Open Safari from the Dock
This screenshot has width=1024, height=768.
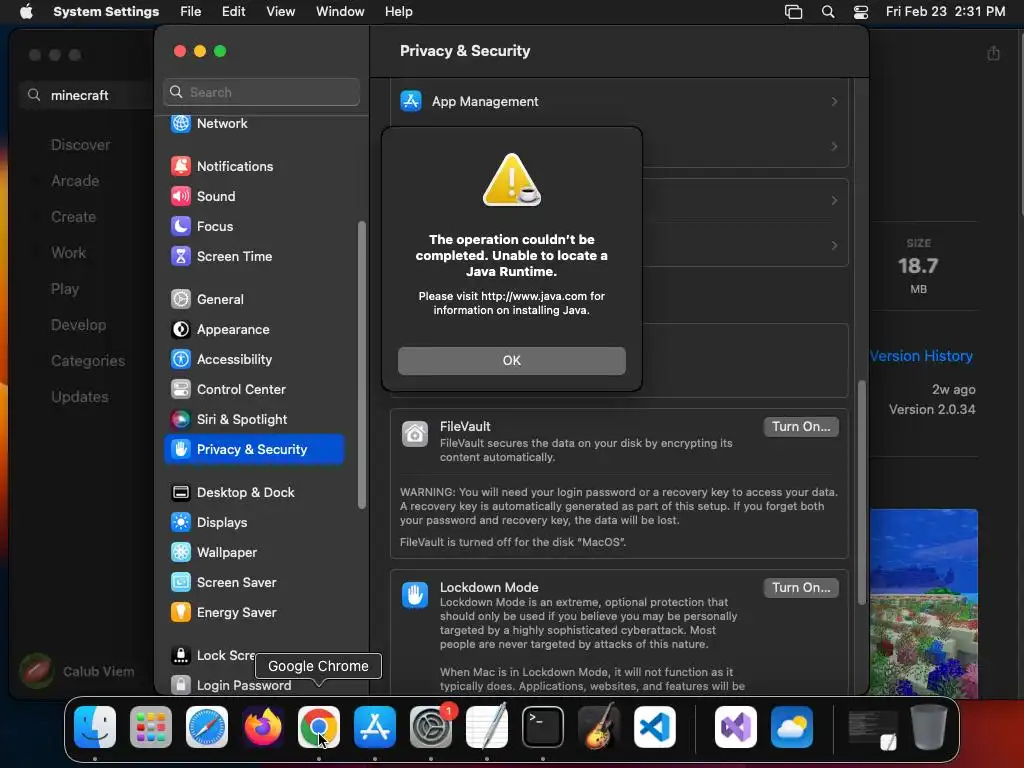tap(207, 727)
